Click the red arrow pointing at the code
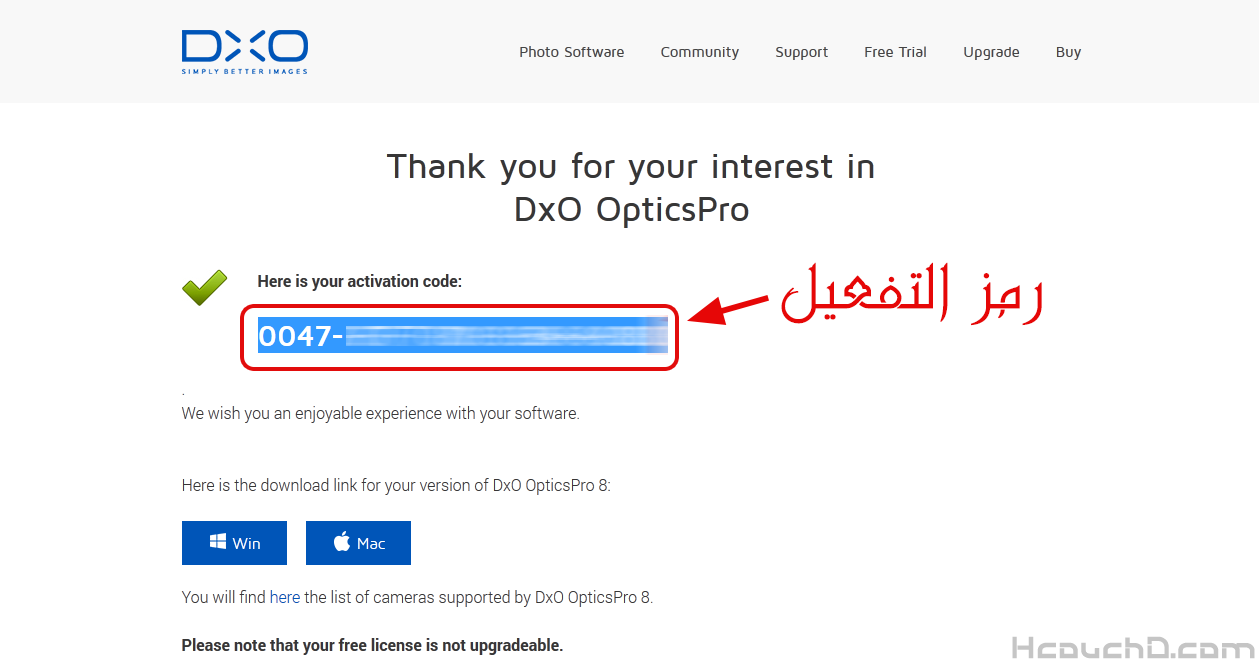The image size is (1259, 662). [726, 307]
